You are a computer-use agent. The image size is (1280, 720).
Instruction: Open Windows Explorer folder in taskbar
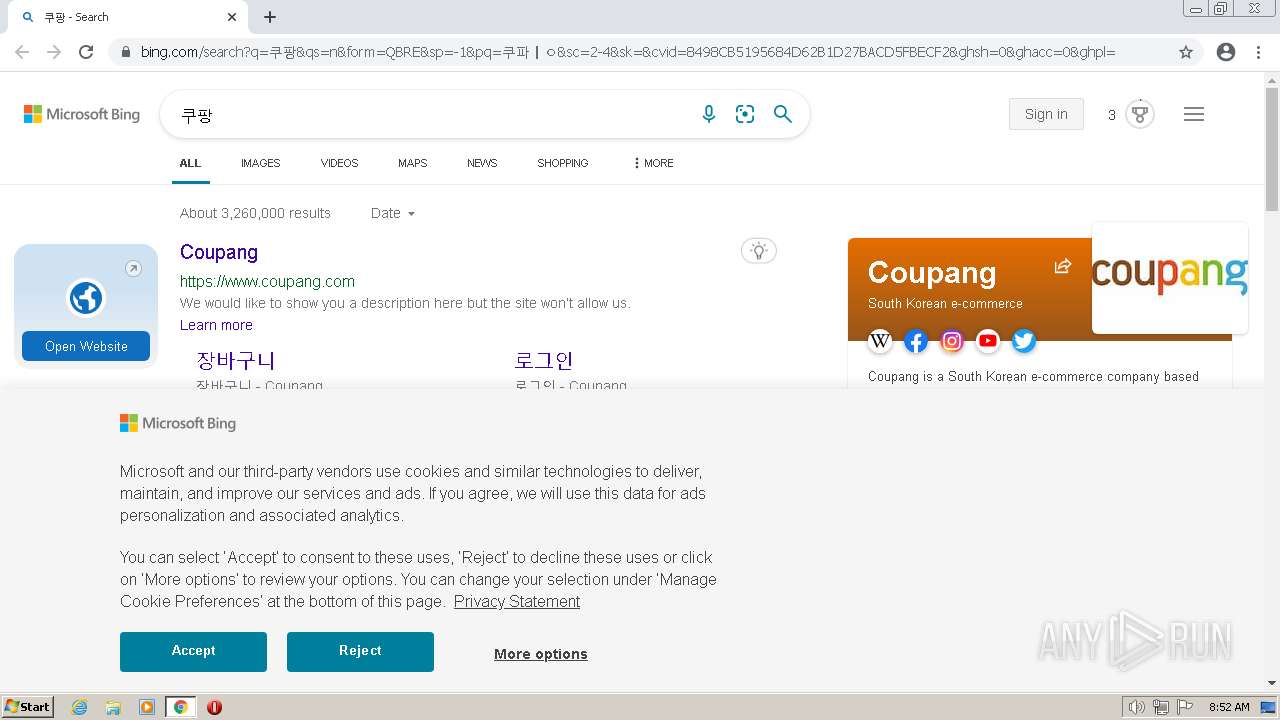pos(113,707)
